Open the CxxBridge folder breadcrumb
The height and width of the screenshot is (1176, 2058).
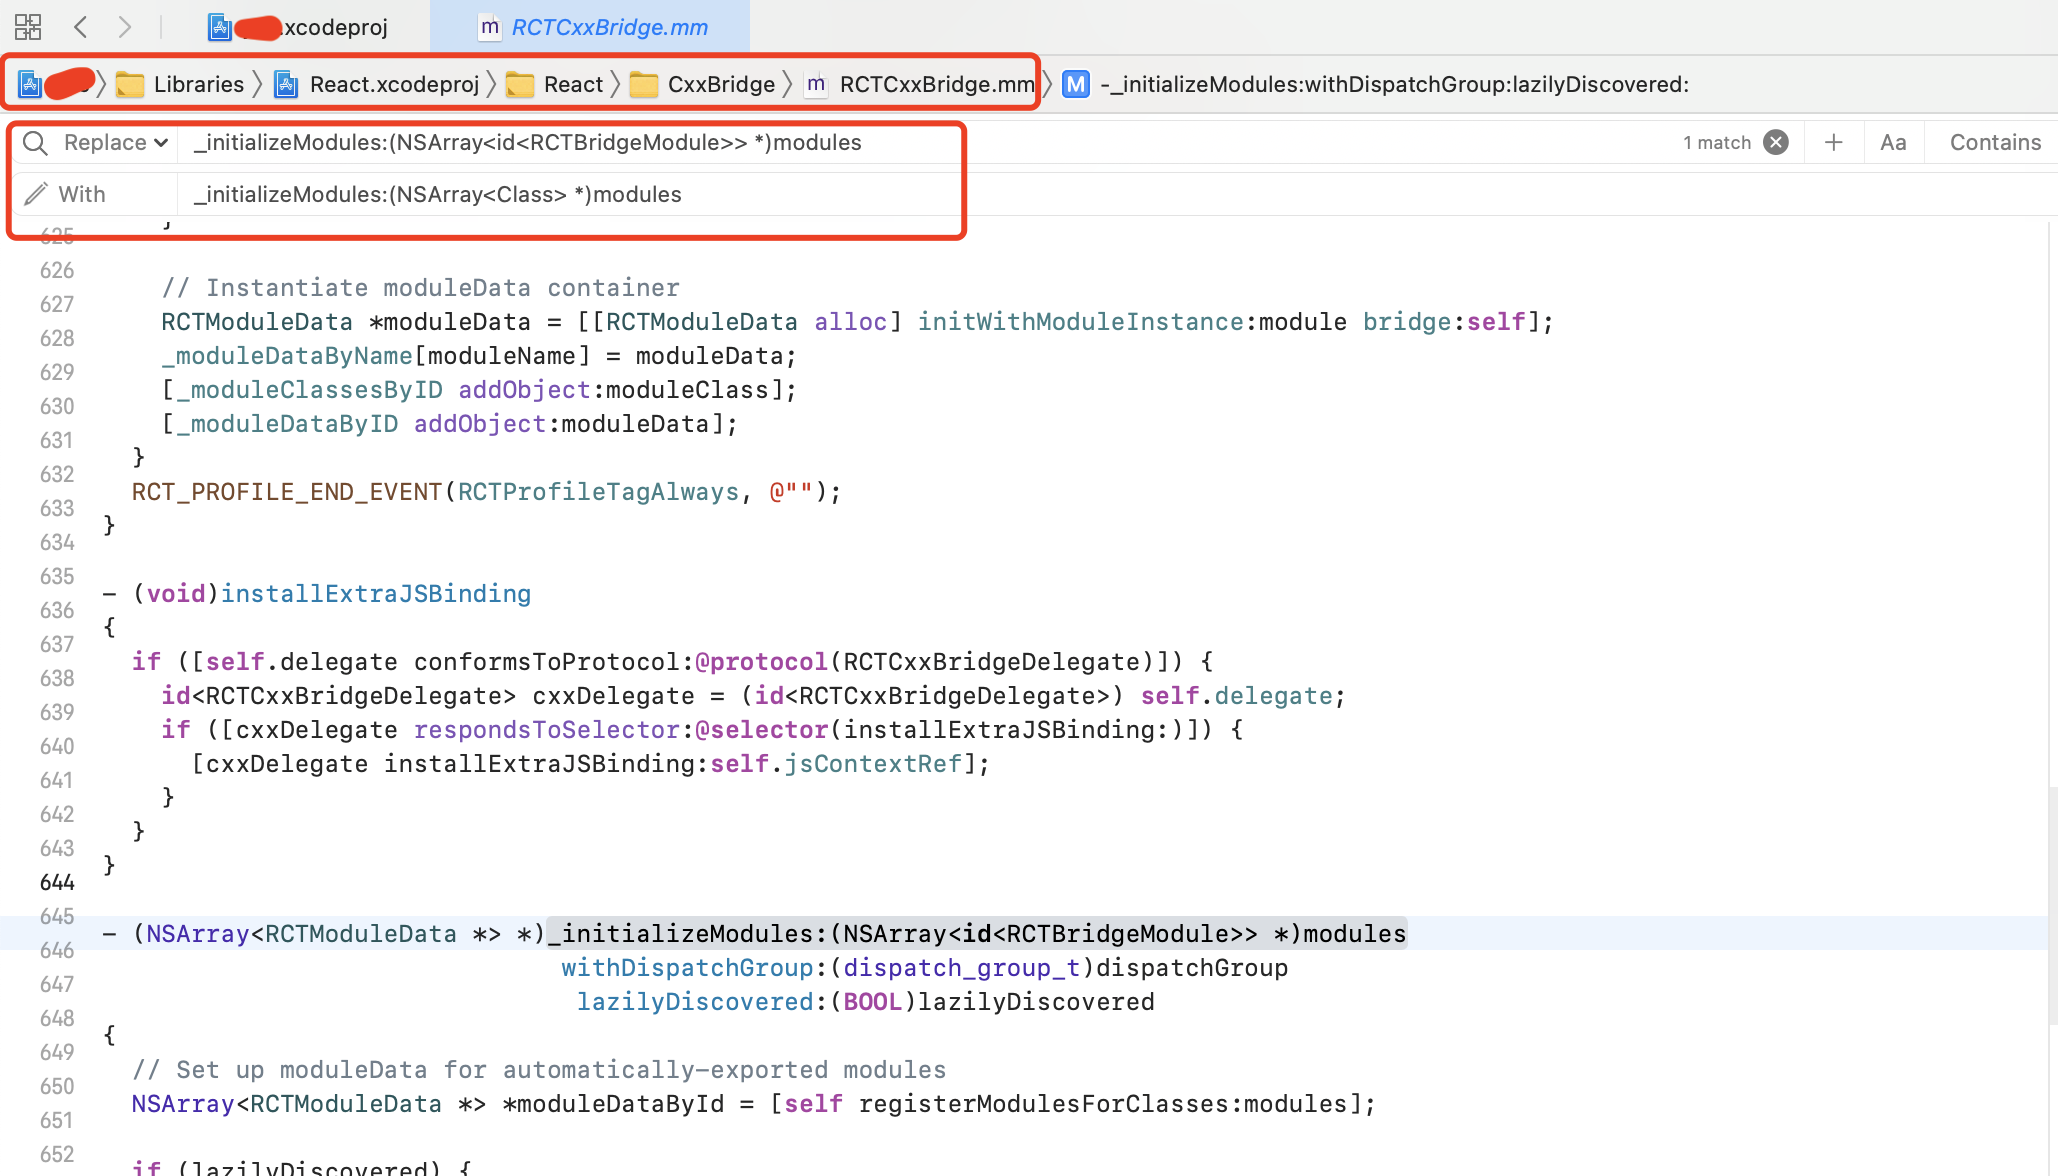(x=720, y=85)
